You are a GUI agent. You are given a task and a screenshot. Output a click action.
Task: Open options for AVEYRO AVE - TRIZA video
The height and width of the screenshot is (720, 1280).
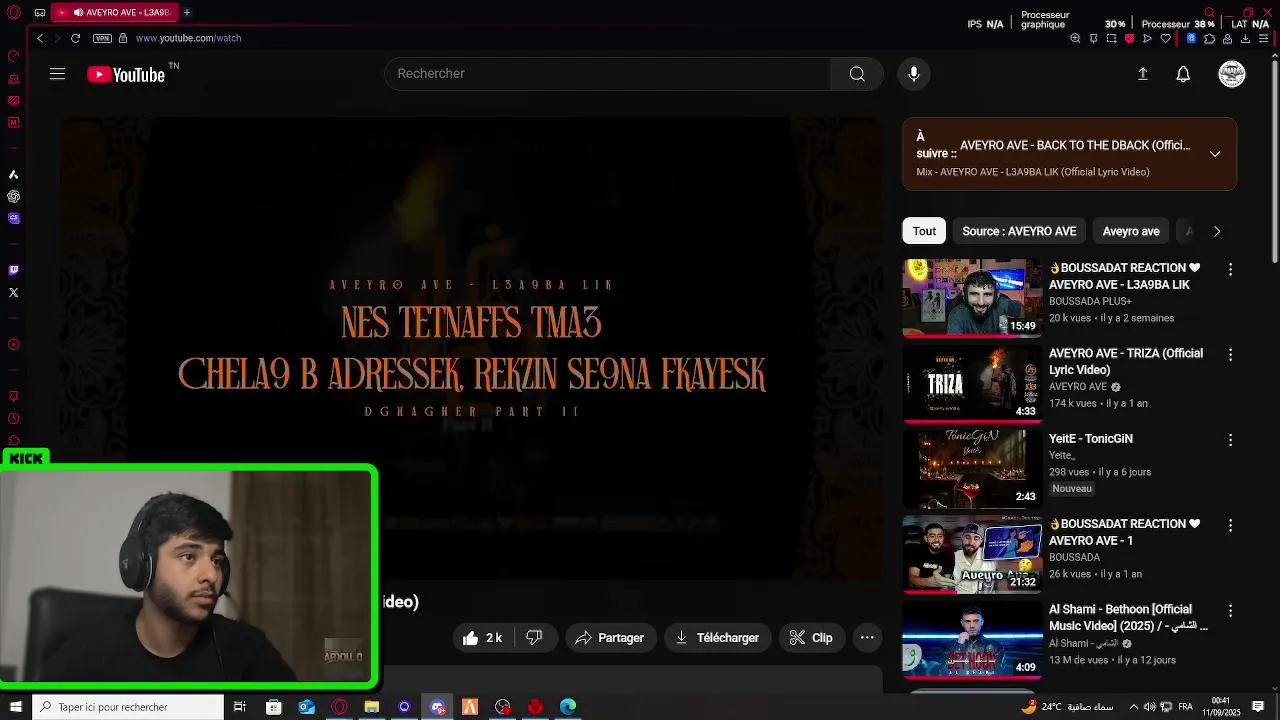pos(1230,355)
